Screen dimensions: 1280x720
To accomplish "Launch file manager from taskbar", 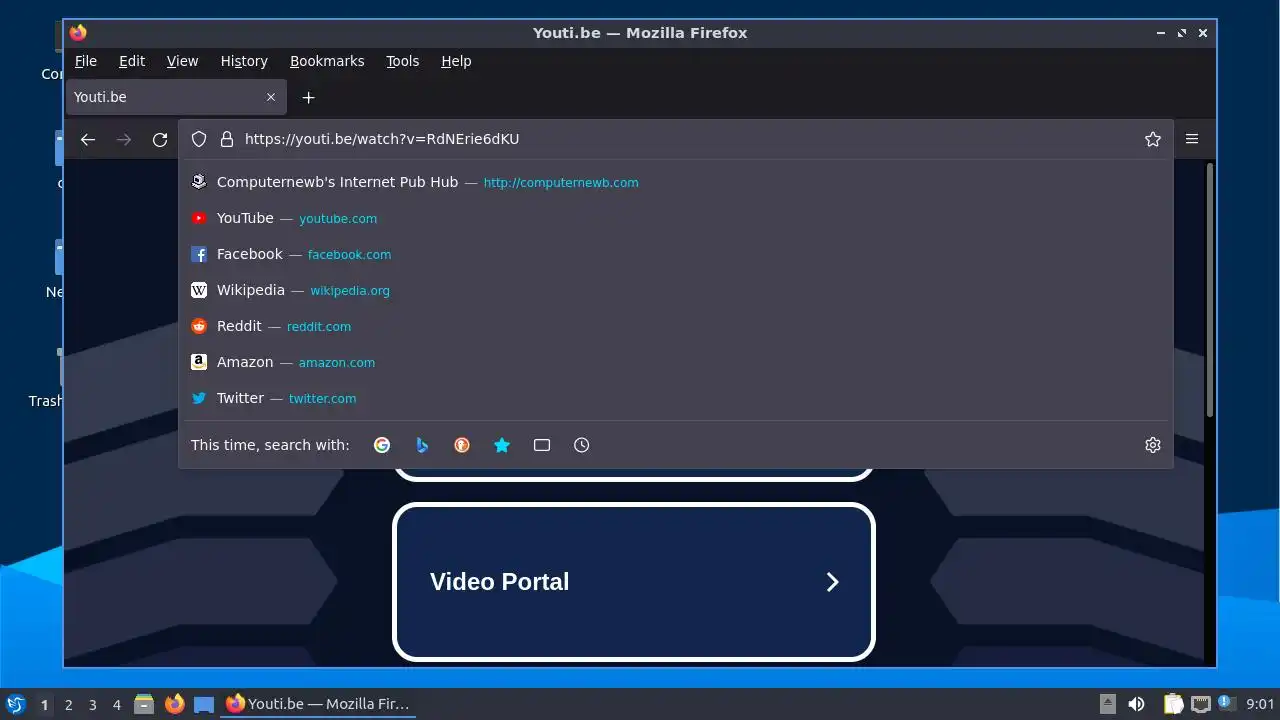I will [x=144, y=704].
